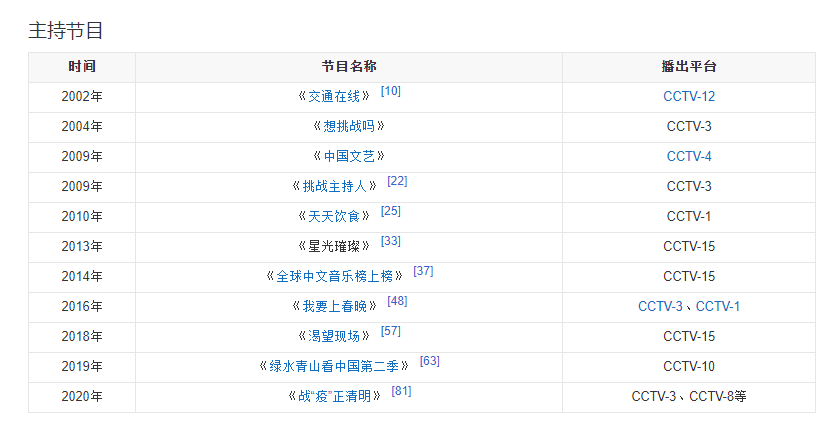Image resolution: width=829 pixels, height=427 pixels.
Task: Open the CCTV-1 link in 2016 row
Action: click(x=718, y=307)
